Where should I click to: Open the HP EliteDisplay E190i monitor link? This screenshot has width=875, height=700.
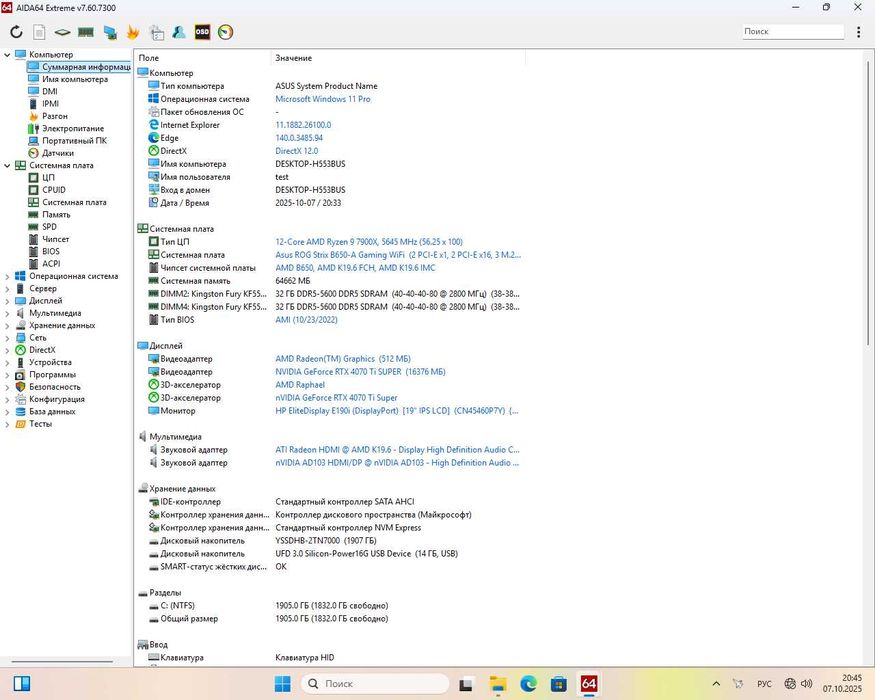tap(397, 411)
